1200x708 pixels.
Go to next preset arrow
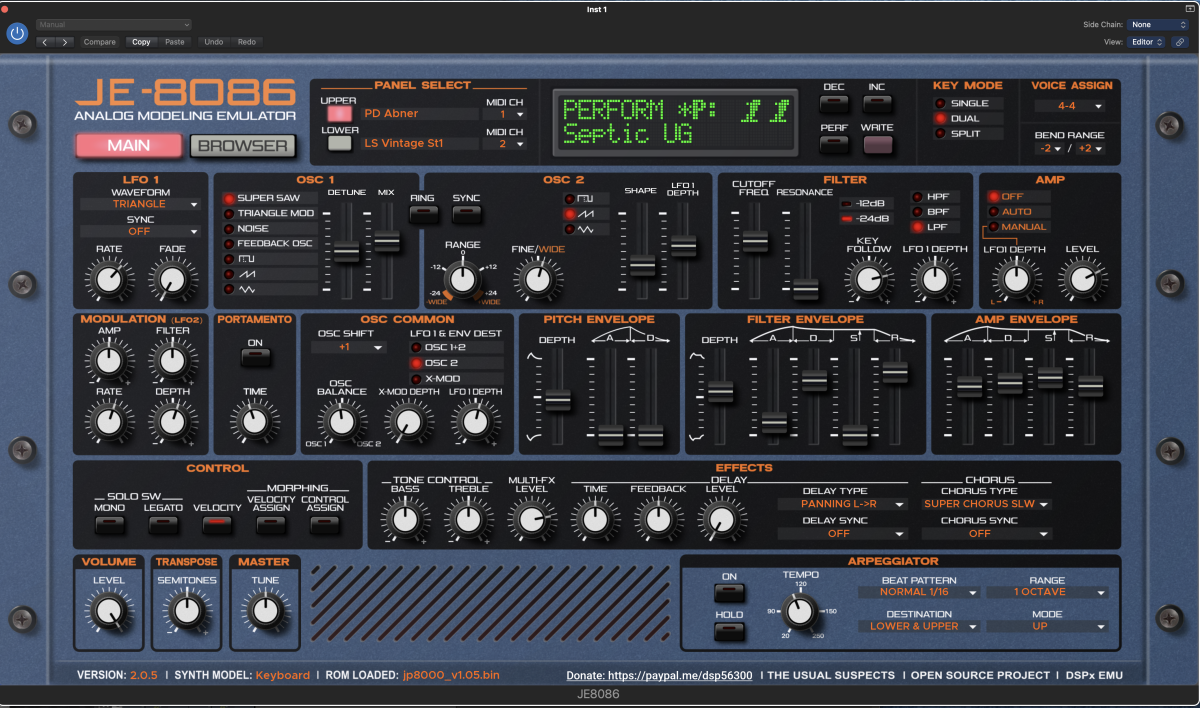(x=65, y=42)
